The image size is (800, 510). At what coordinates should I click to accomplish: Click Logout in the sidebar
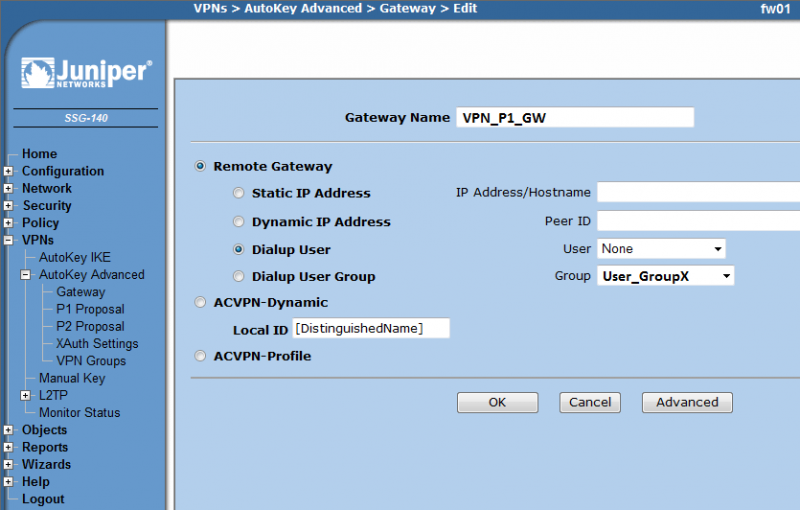click(43, 499)
